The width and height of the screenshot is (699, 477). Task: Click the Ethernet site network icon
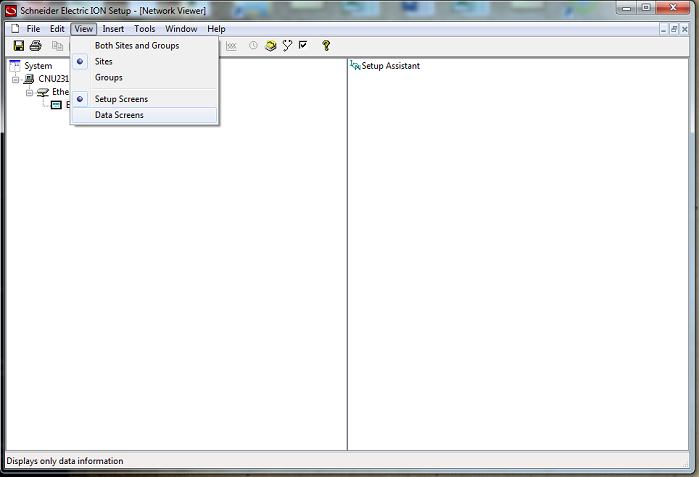(x=43, y=92)
